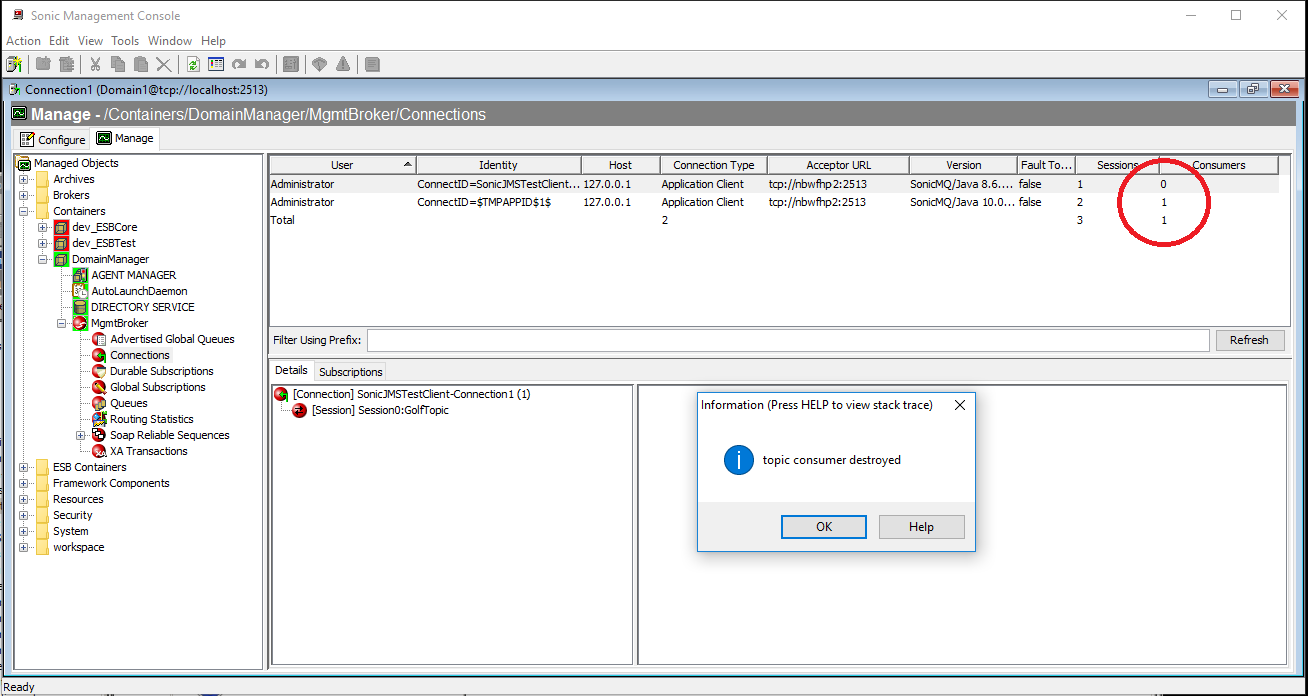Select the dev_ESBTest container icon

[61, 243]
